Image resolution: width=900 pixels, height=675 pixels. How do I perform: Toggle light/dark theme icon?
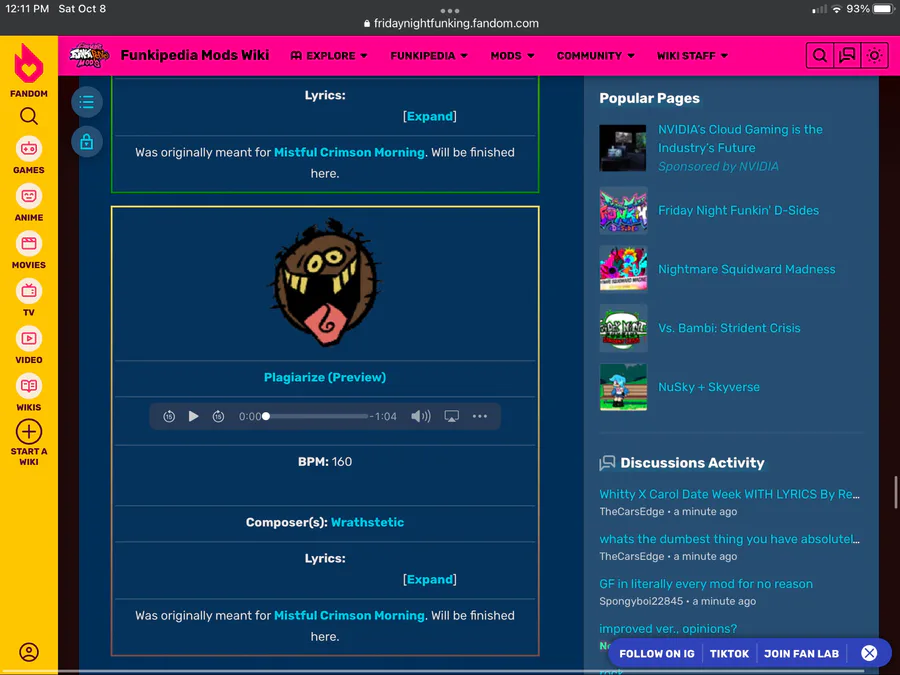coord(874,56)
